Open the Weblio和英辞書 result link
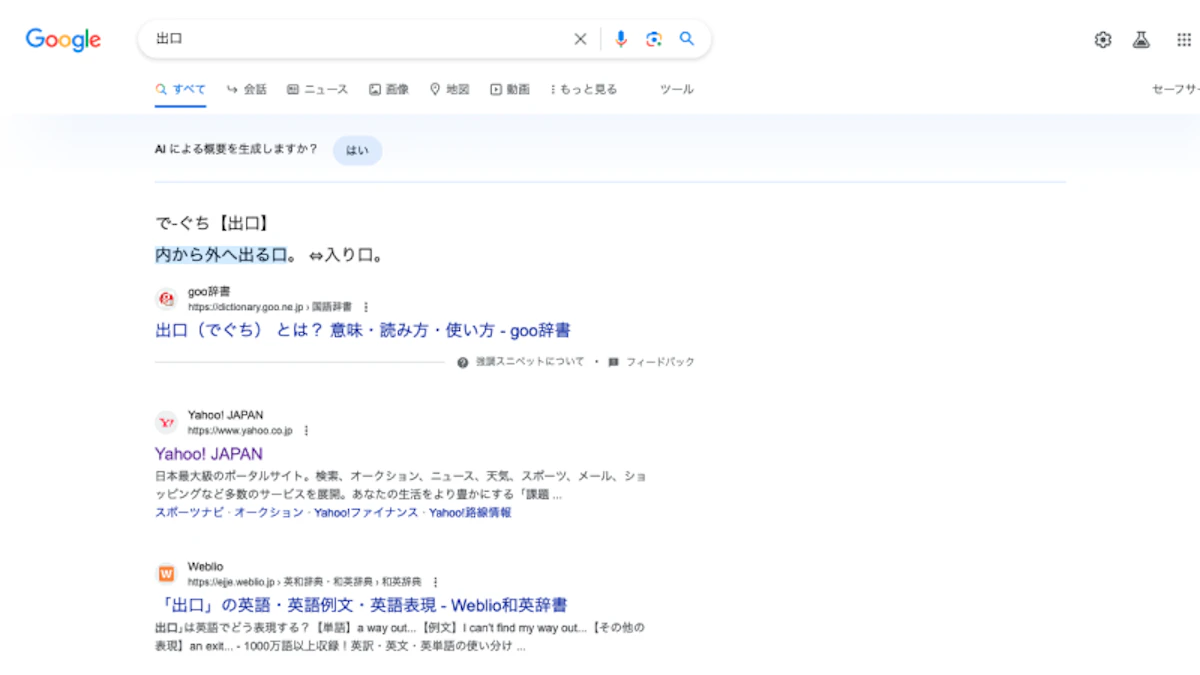The width and height of the screenshot is (1200, 675). pos(362,605)
